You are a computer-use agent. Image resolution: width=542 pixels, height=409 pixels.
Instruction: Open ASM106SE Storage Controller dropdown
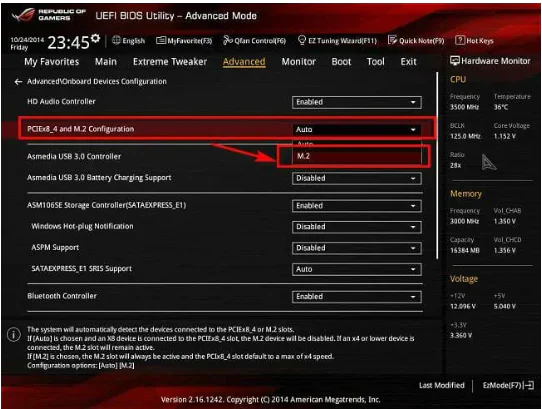coord(357,206)
